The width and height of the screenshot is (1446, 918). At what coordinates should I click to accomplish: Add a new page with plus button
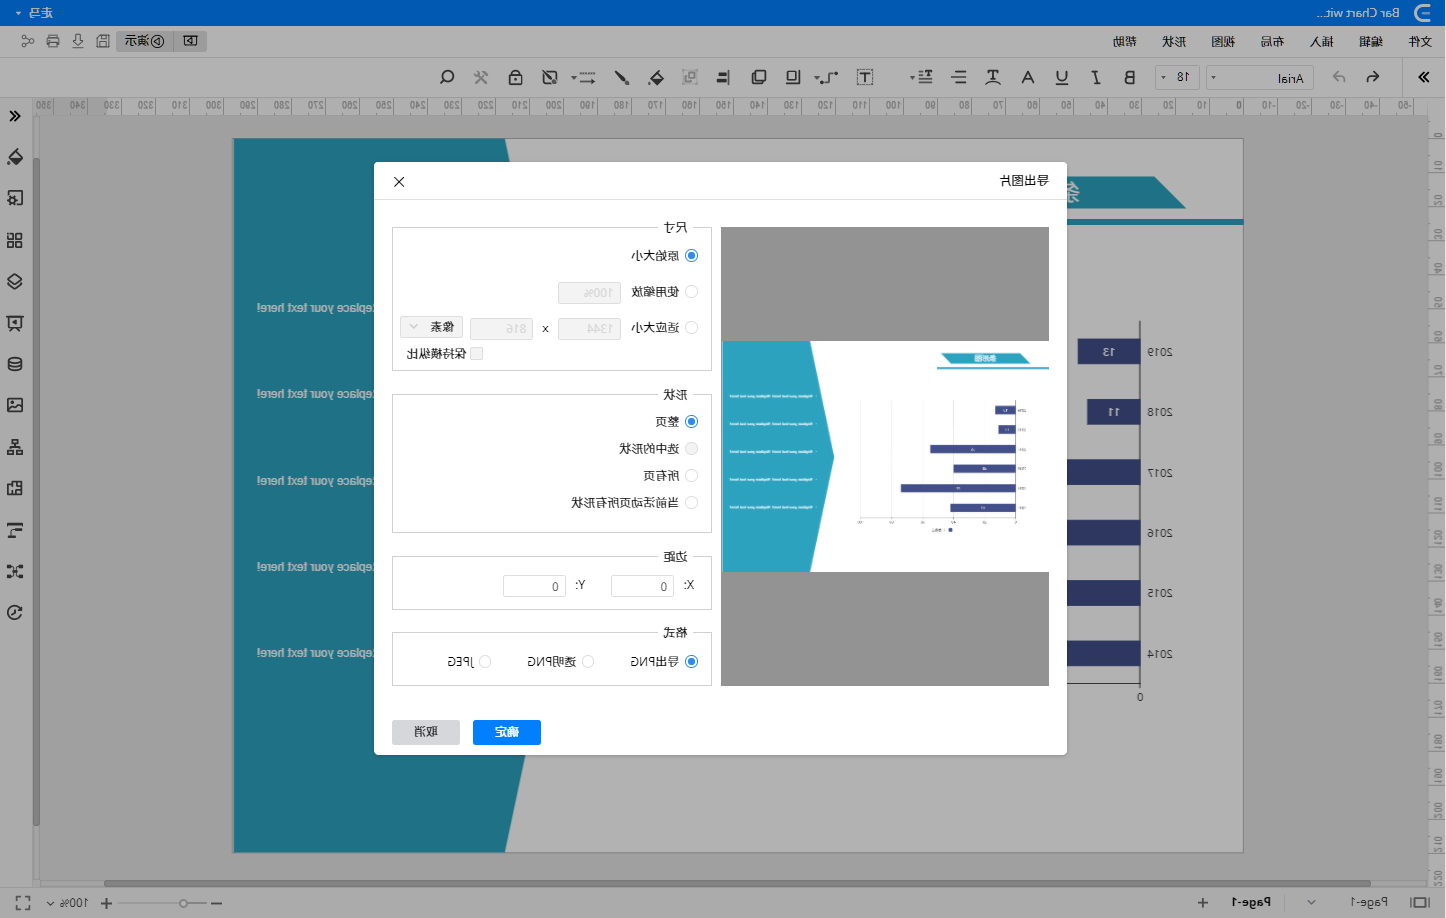[x=1203, y=903]
